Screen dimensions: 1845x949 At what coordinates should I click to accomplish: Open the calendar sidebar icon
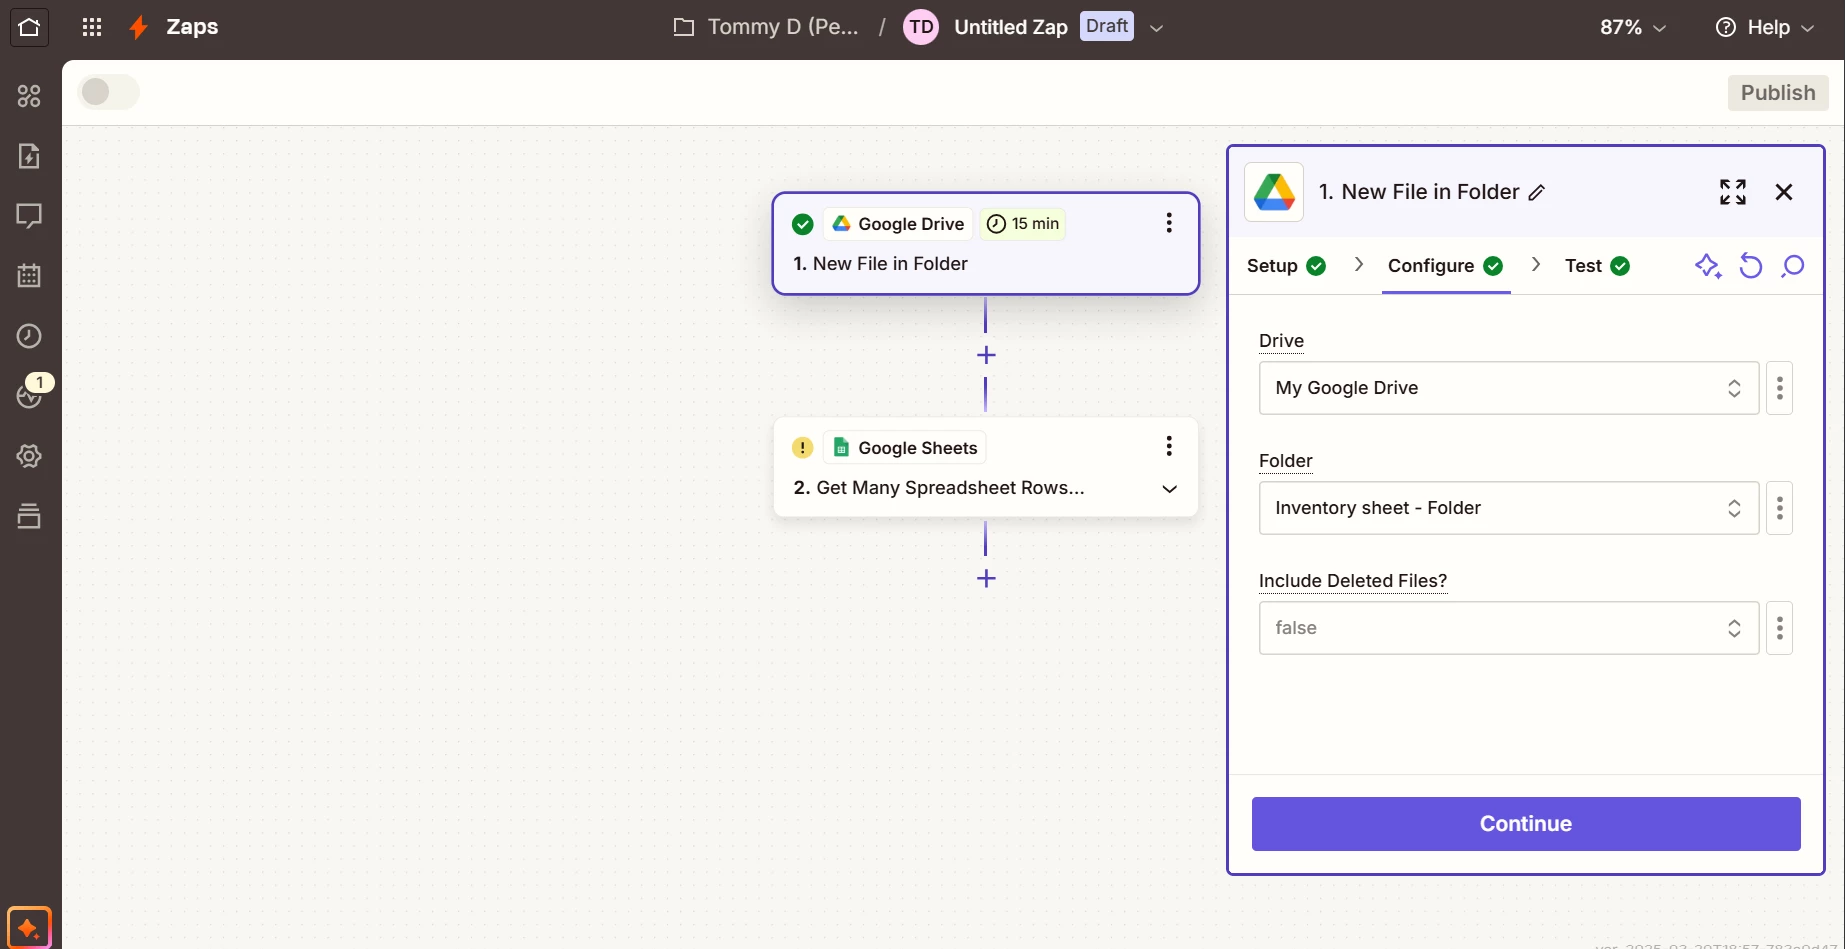pyautogui.click(x=29, y=276)
